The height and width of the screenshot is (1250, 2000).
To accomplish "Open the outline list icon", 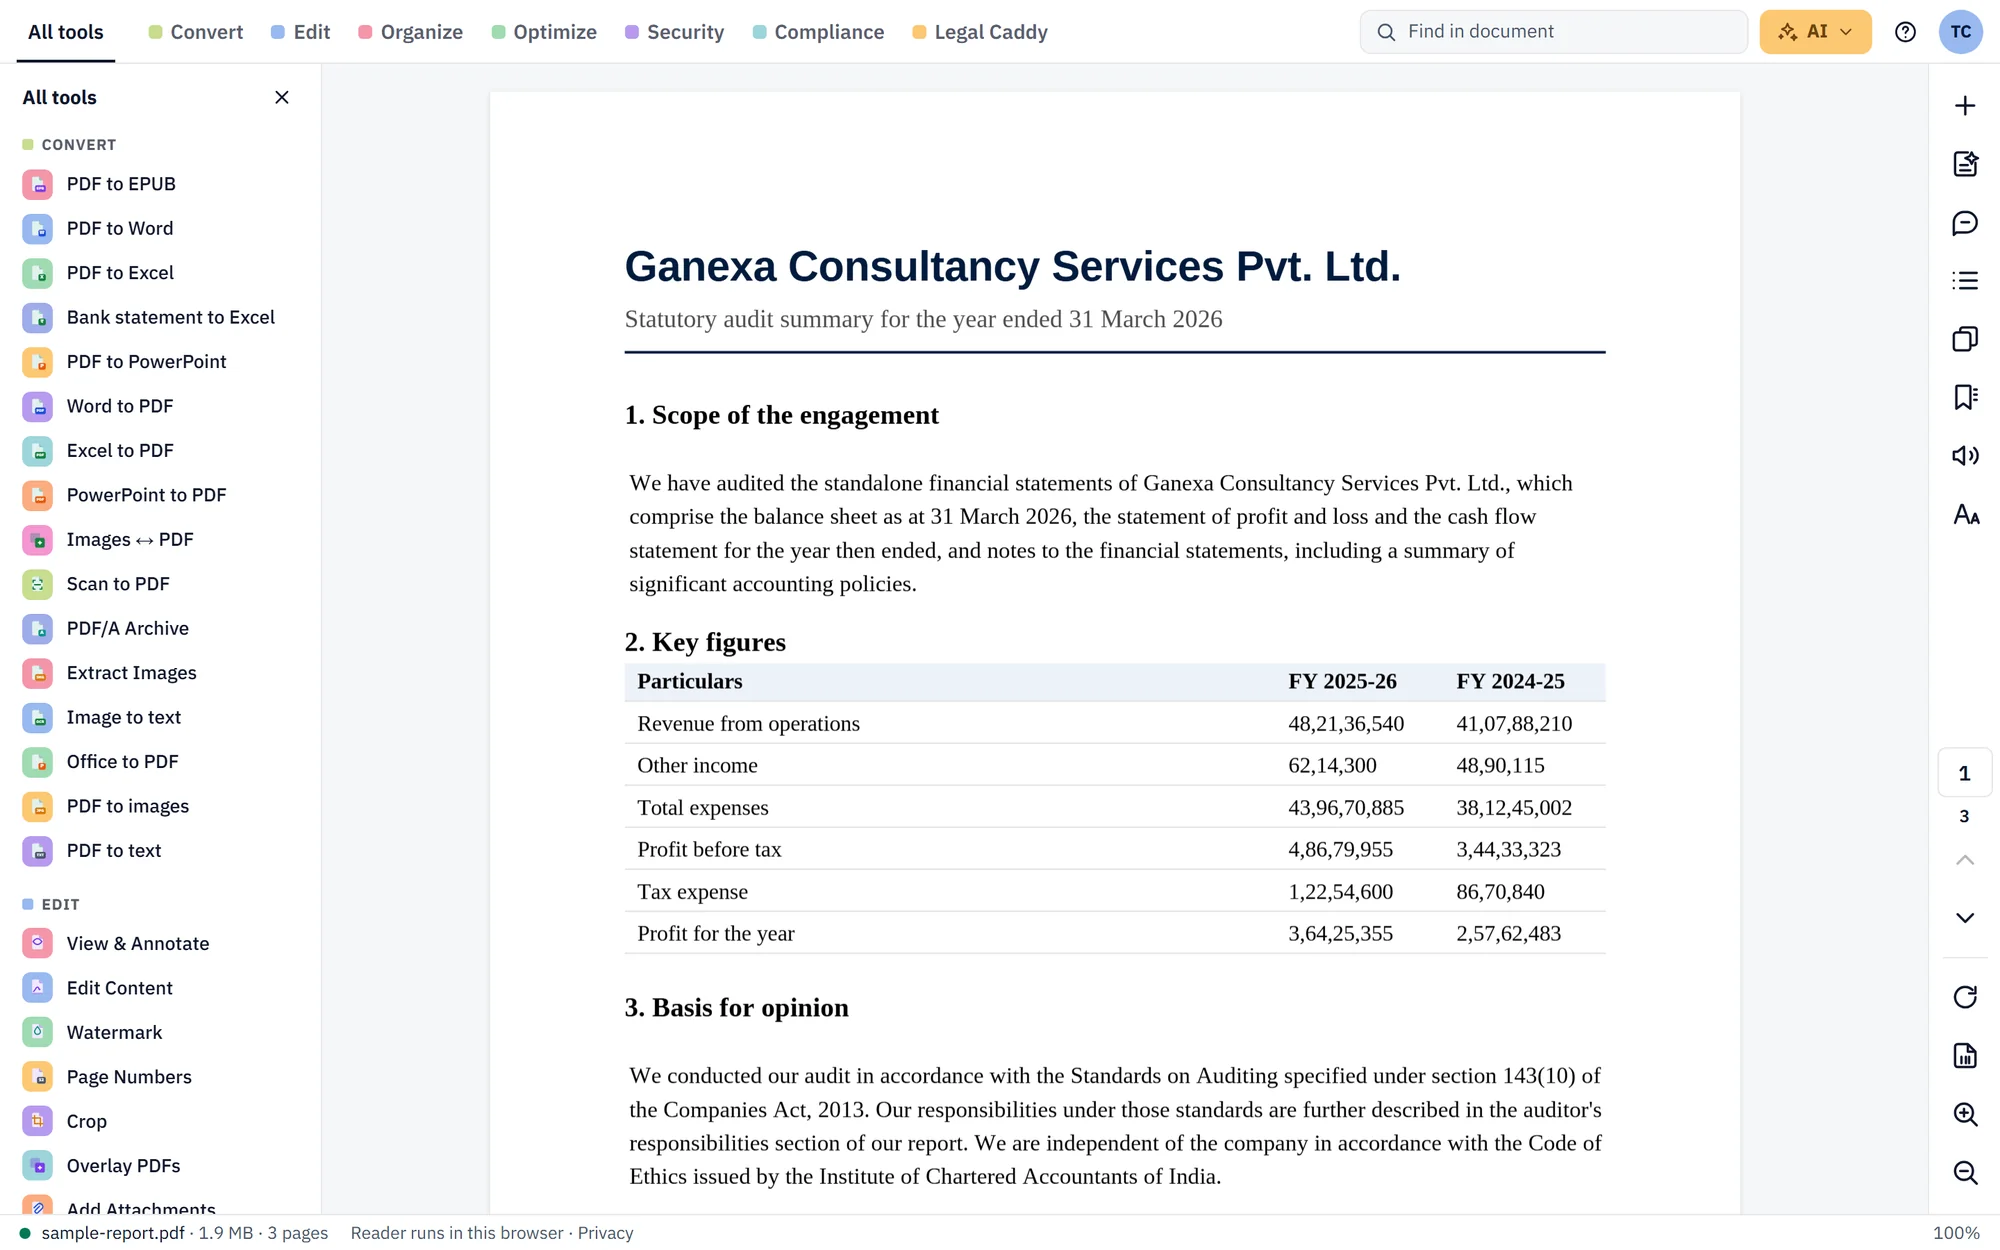I will [1965, 281].
